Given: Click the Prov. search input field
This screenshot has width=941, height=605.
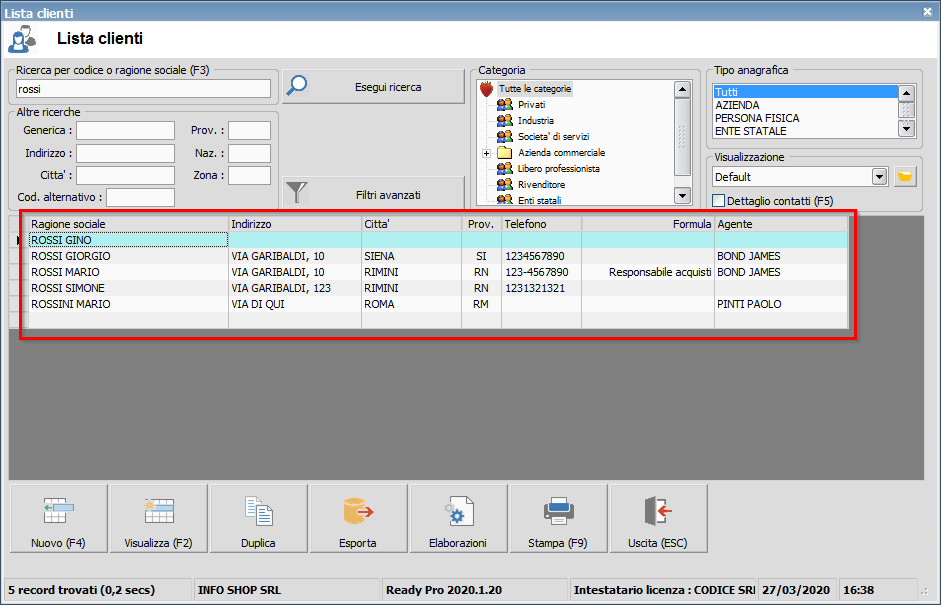Looking at the screenshot, I should coord(250,130).
